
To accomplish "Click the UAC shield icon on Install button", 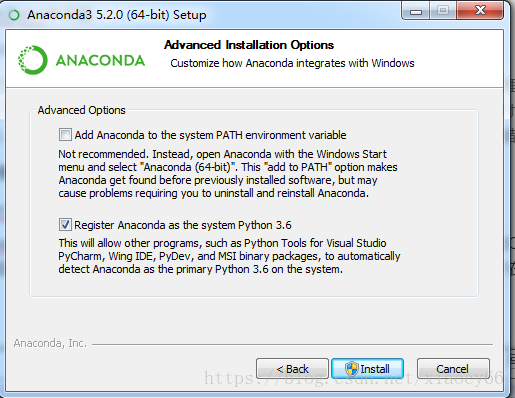I will pos(352,369).
